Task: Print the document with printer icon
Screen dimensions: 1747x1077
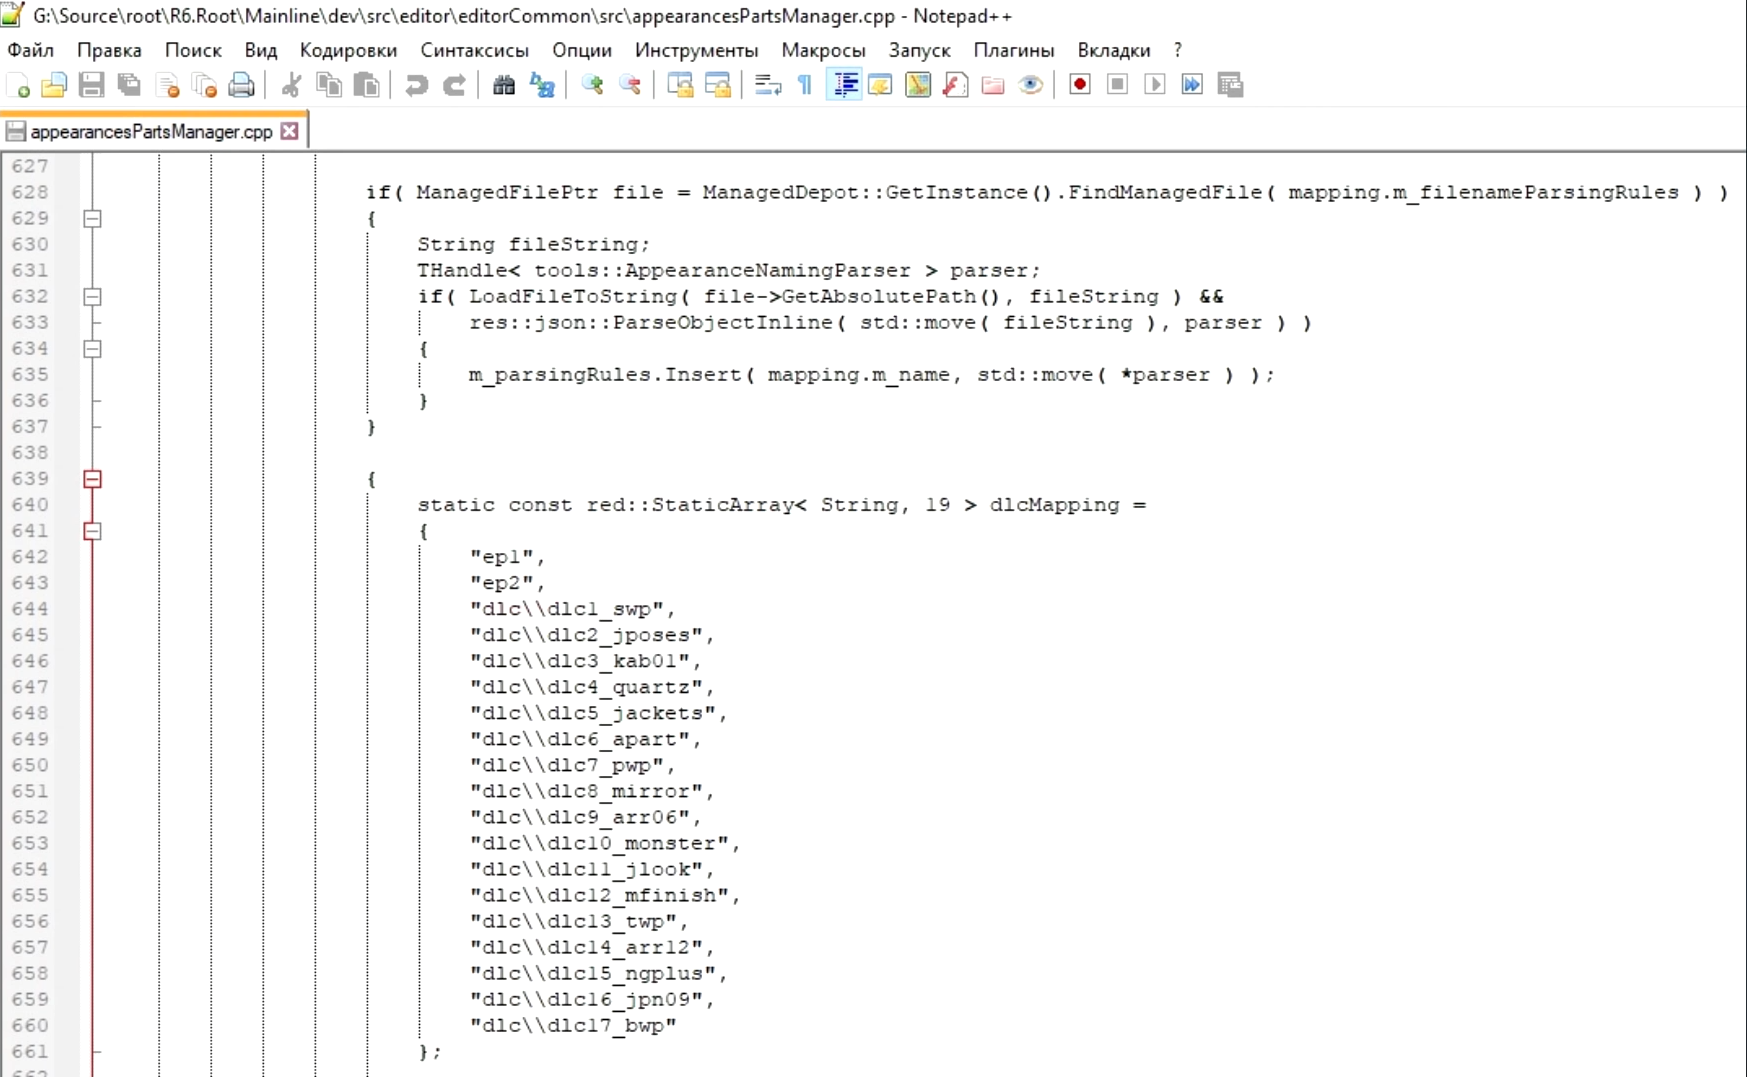Action: (241, 85)
